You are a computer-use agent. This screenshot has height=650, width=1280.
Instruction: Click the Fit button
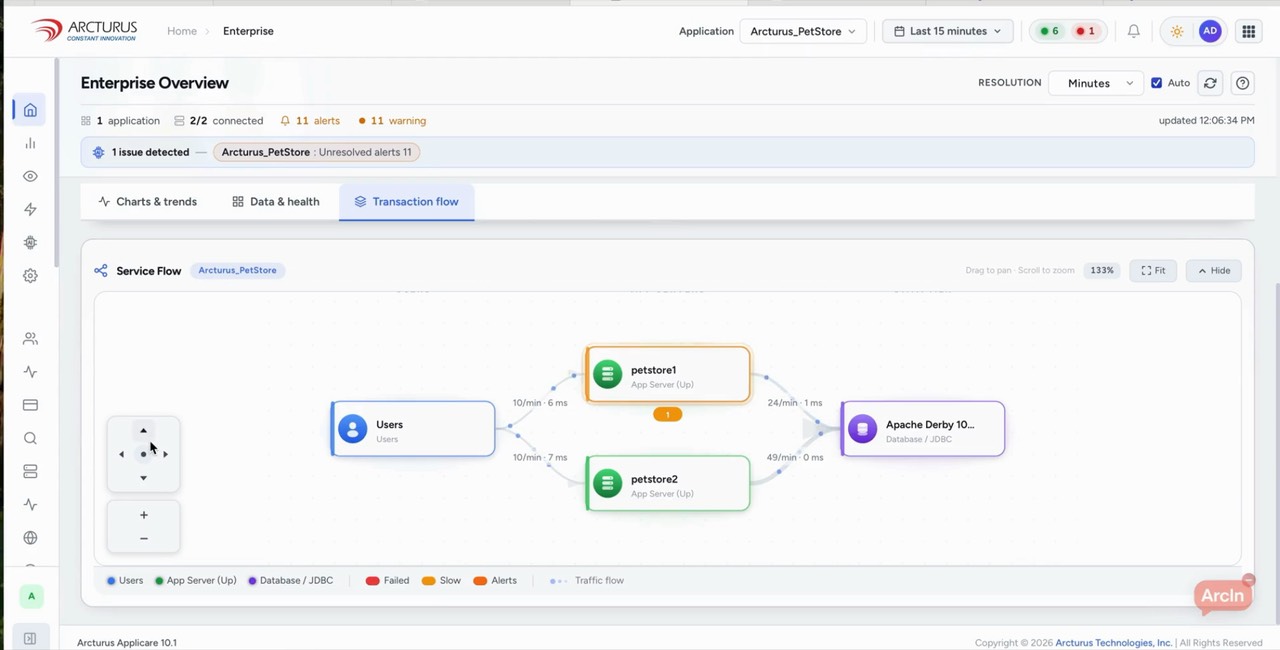pos(1153,270)
